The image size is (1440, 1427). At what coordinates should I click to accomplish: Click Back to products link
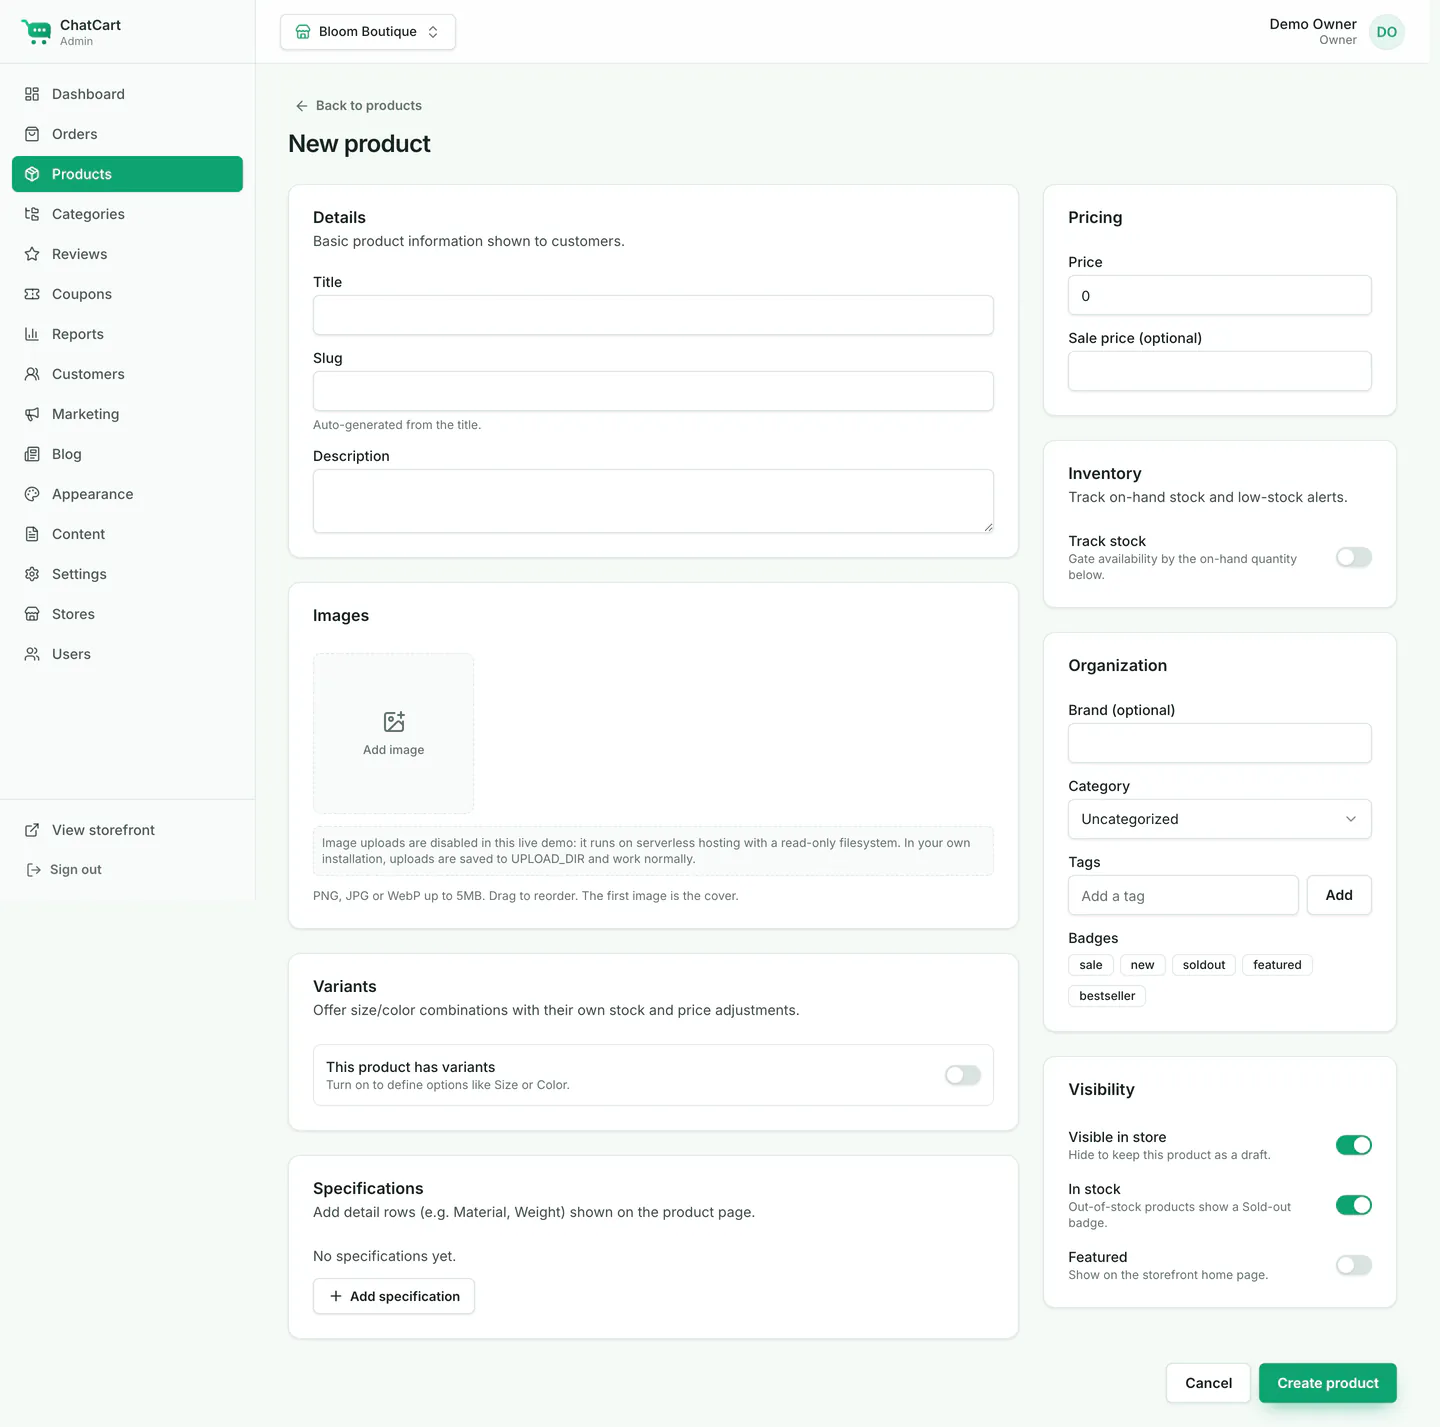click(x=358, y=106)
